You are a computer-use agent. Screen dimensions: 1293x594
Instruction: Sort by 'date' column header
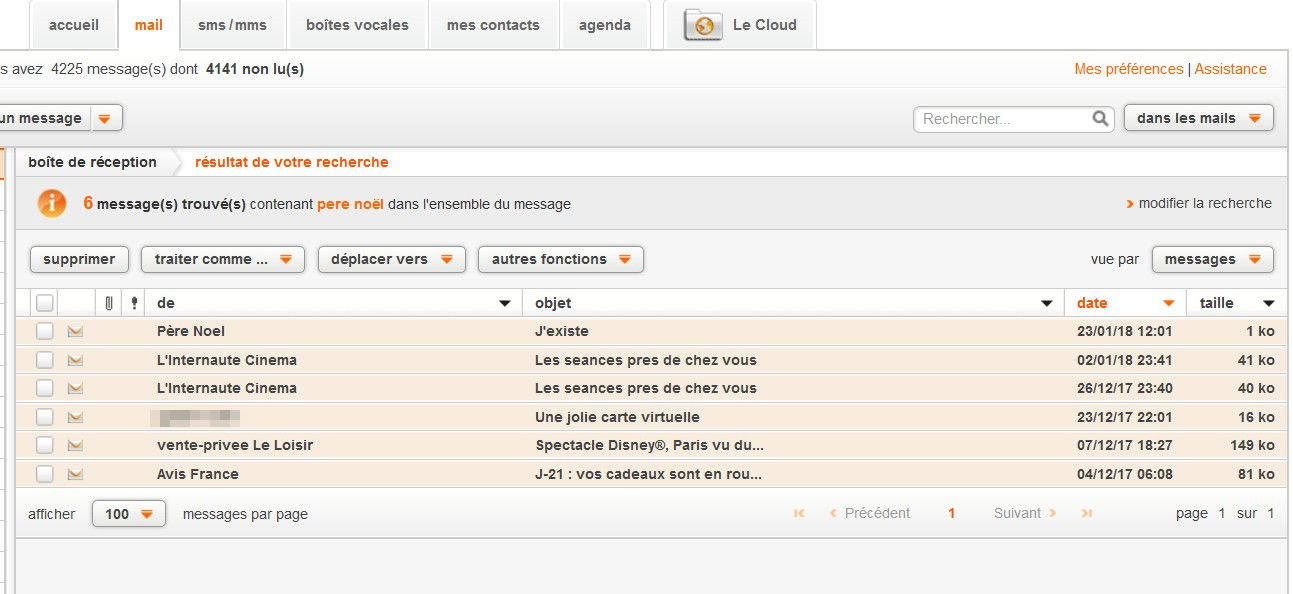click(x=1125, y=303)
